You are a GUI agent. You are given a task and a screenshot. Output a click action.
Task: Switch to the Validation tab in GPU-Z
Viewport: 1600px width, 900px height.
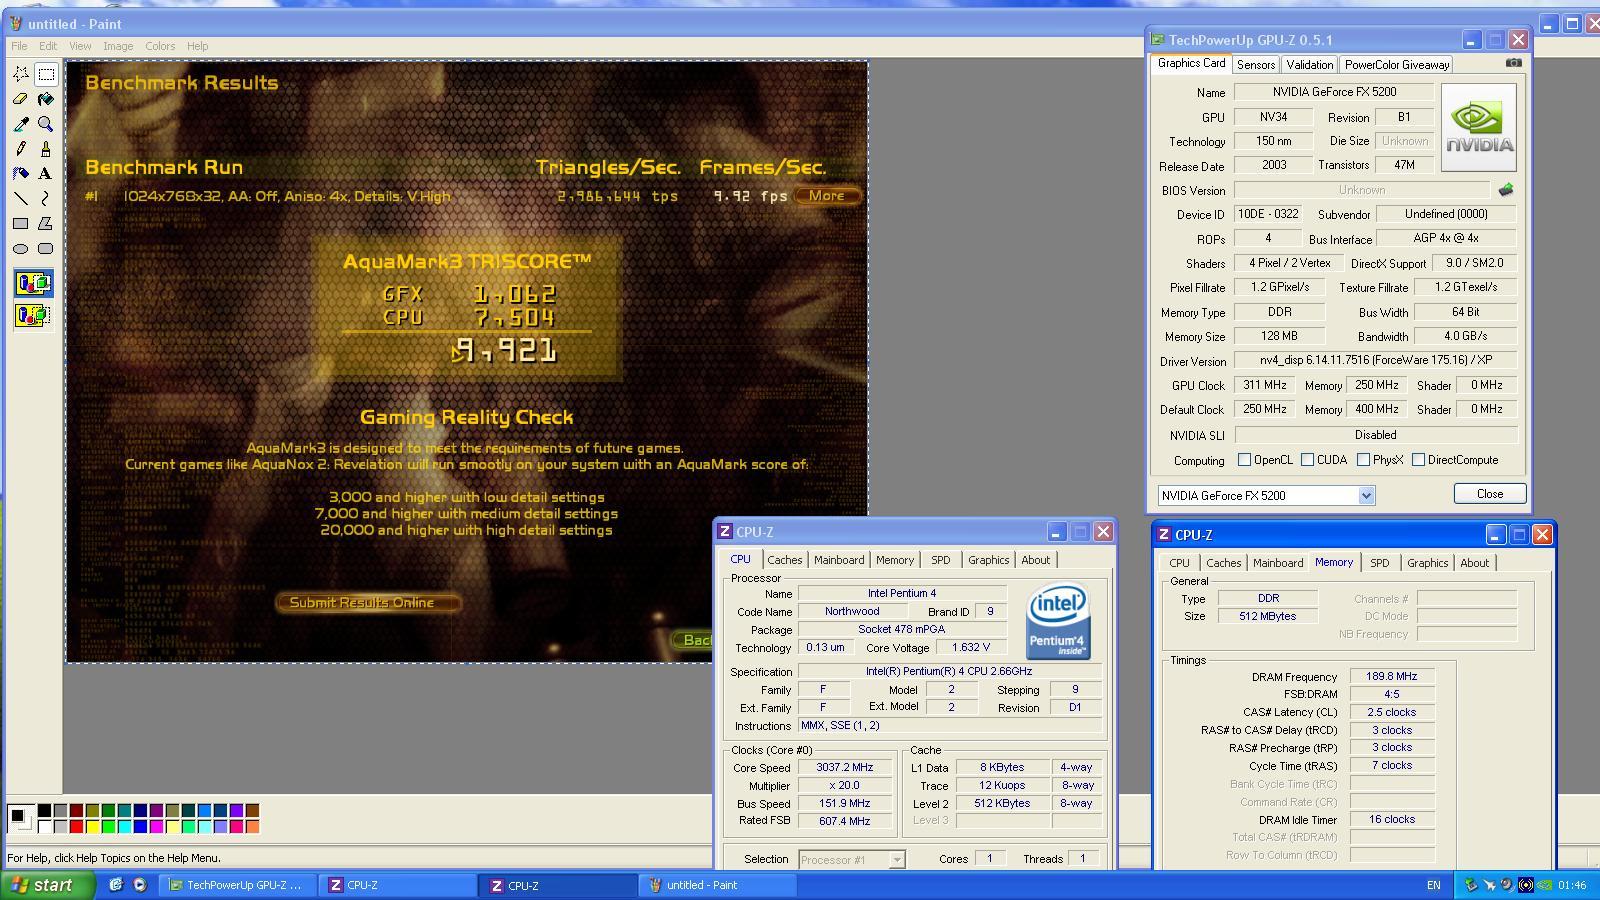1309,64
